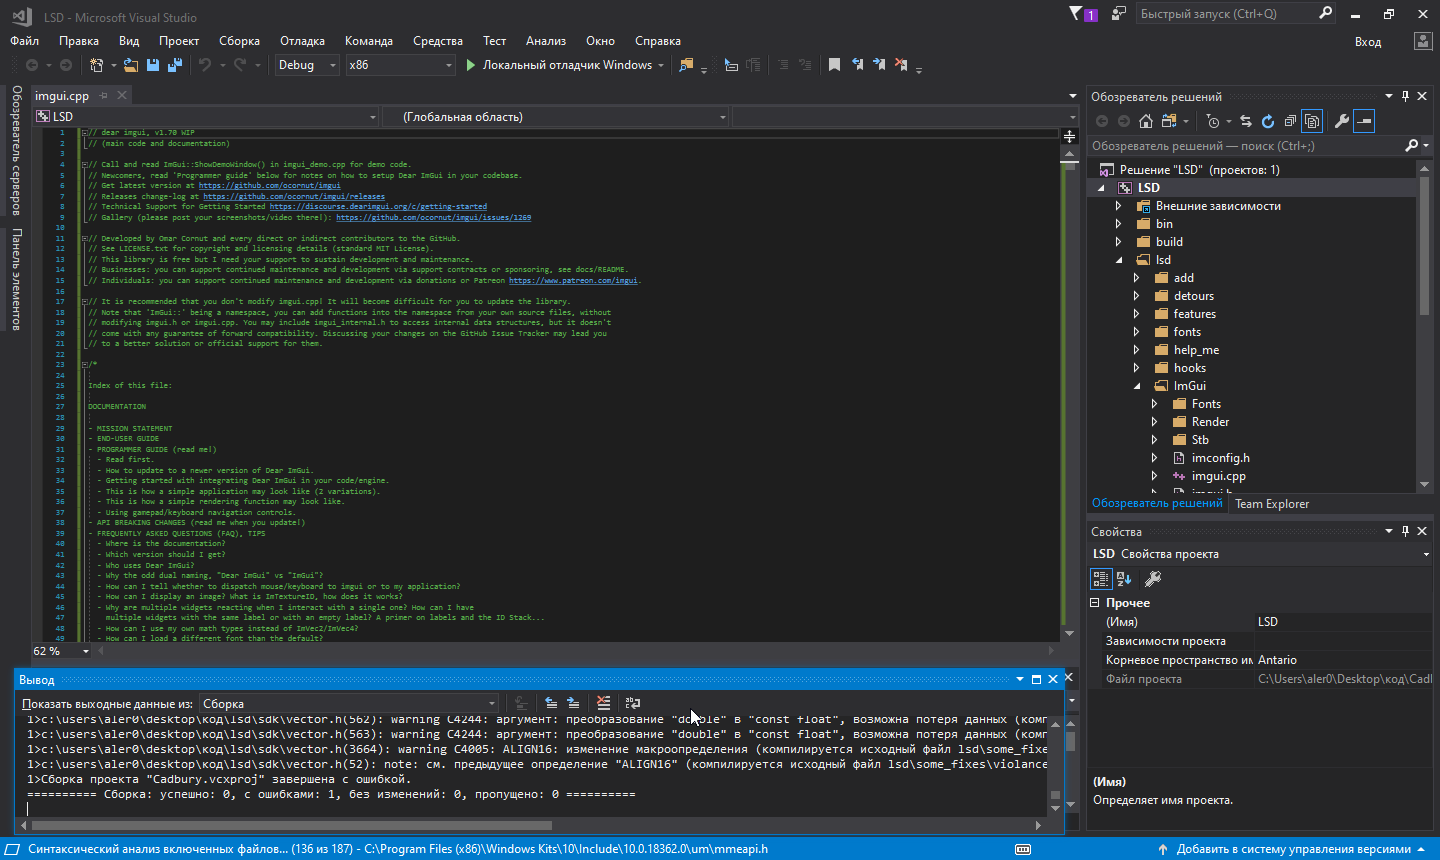The width and height of the screenshot is (1440, 860).
Task: Click the Clear All icon in Output panel
Action: coord(603,703)
